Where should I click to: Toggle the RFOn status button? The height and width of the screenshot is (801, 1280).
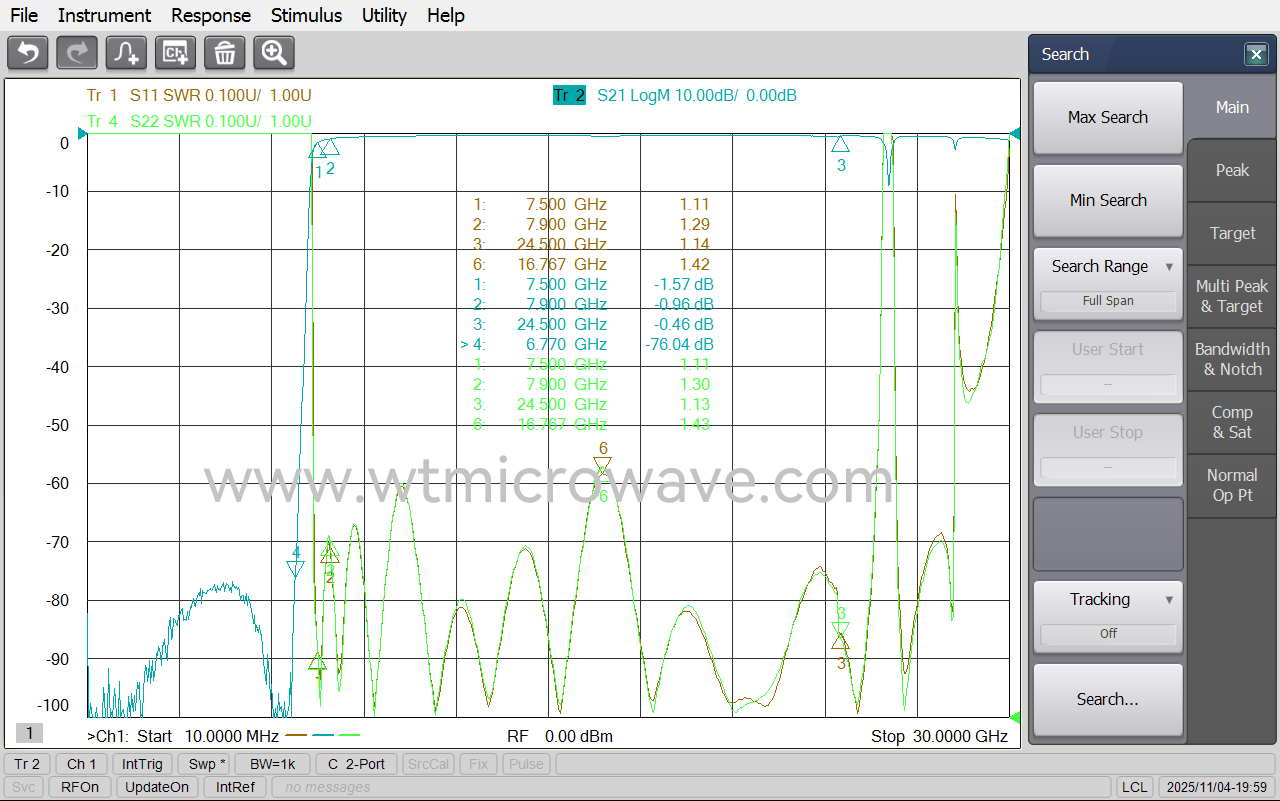[80, 787]
